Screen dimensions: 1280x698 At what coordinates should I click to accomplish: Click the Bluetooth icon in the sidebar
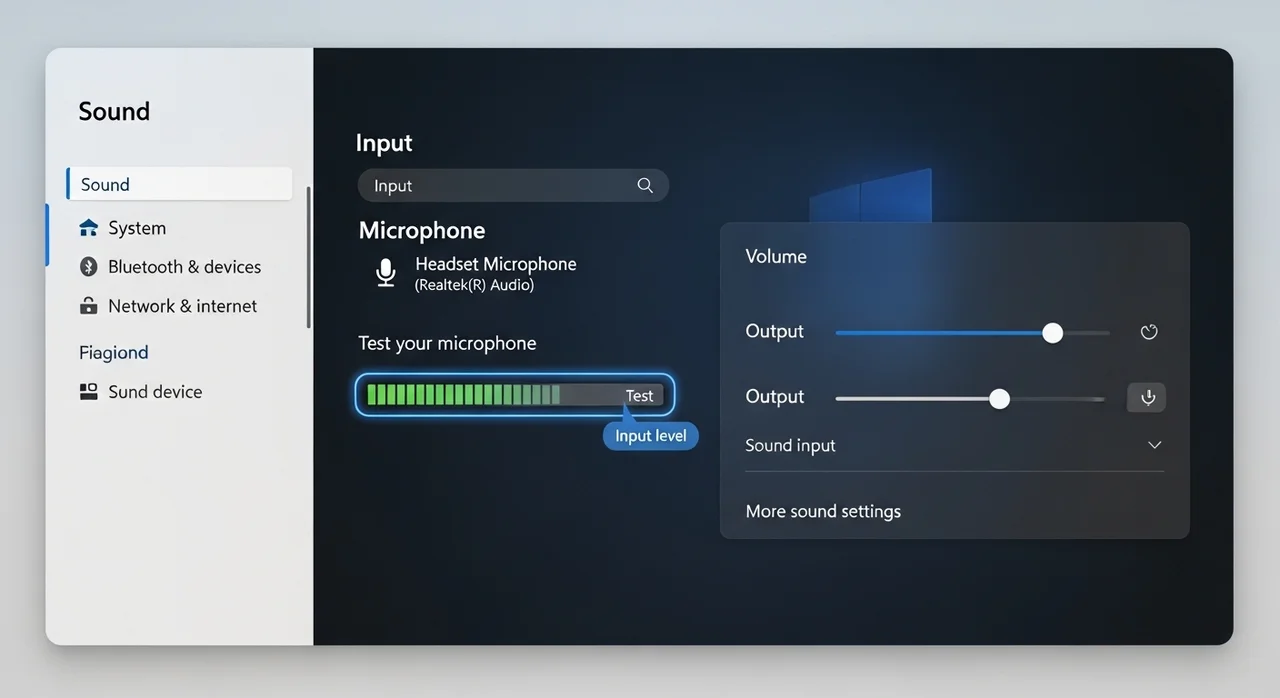tap(89, 267)
